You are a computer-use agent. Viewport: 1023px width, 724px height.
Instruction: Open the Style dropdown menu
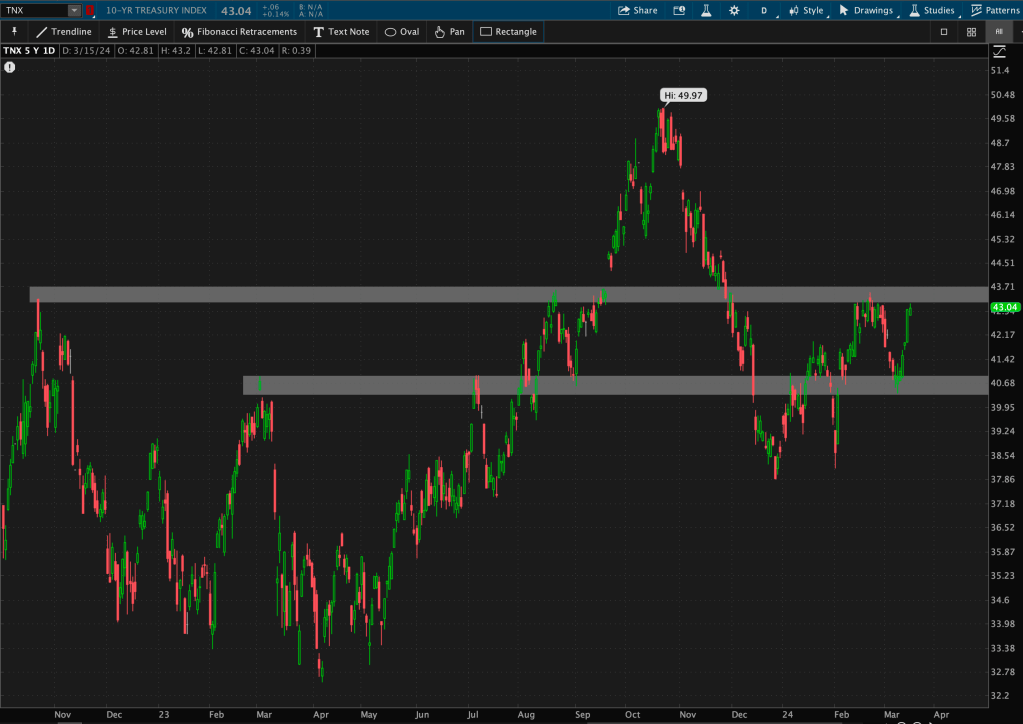coord(806,10)
